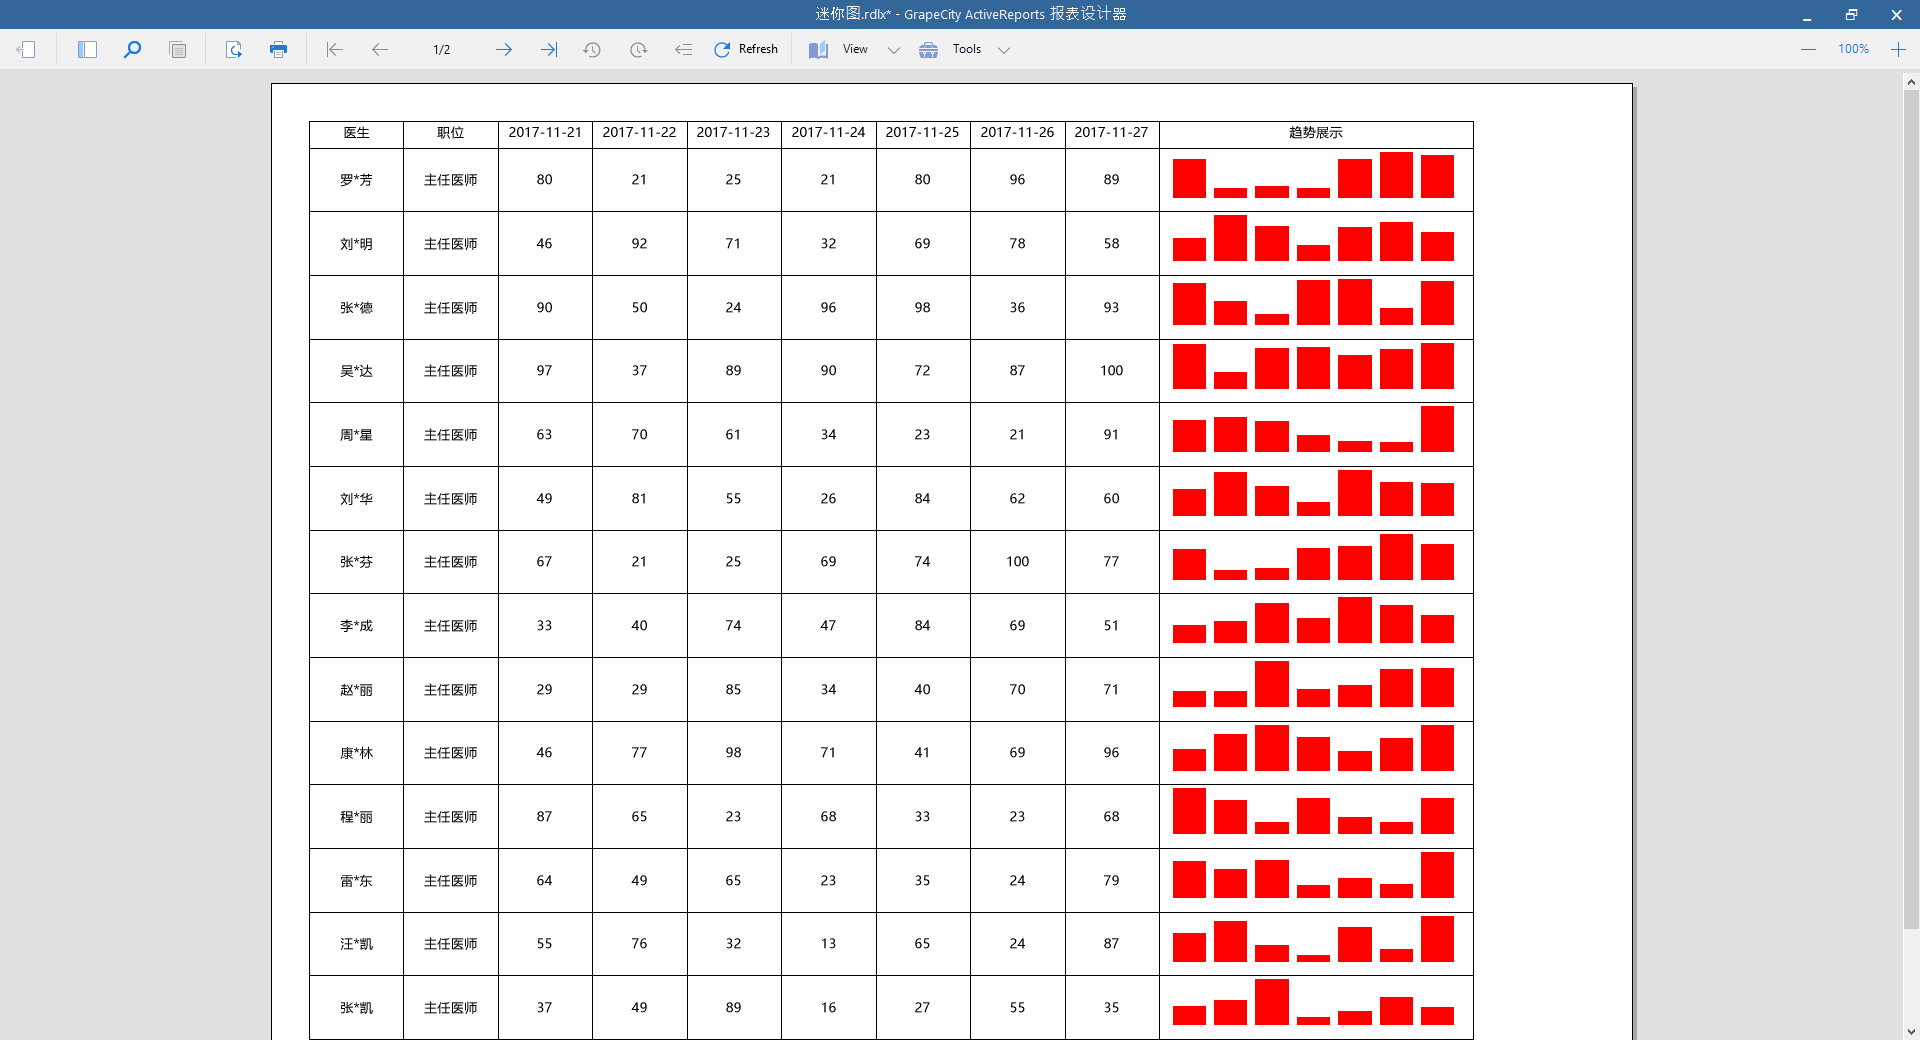Select the doctor name 吴*达

click(x=356, y=371)
